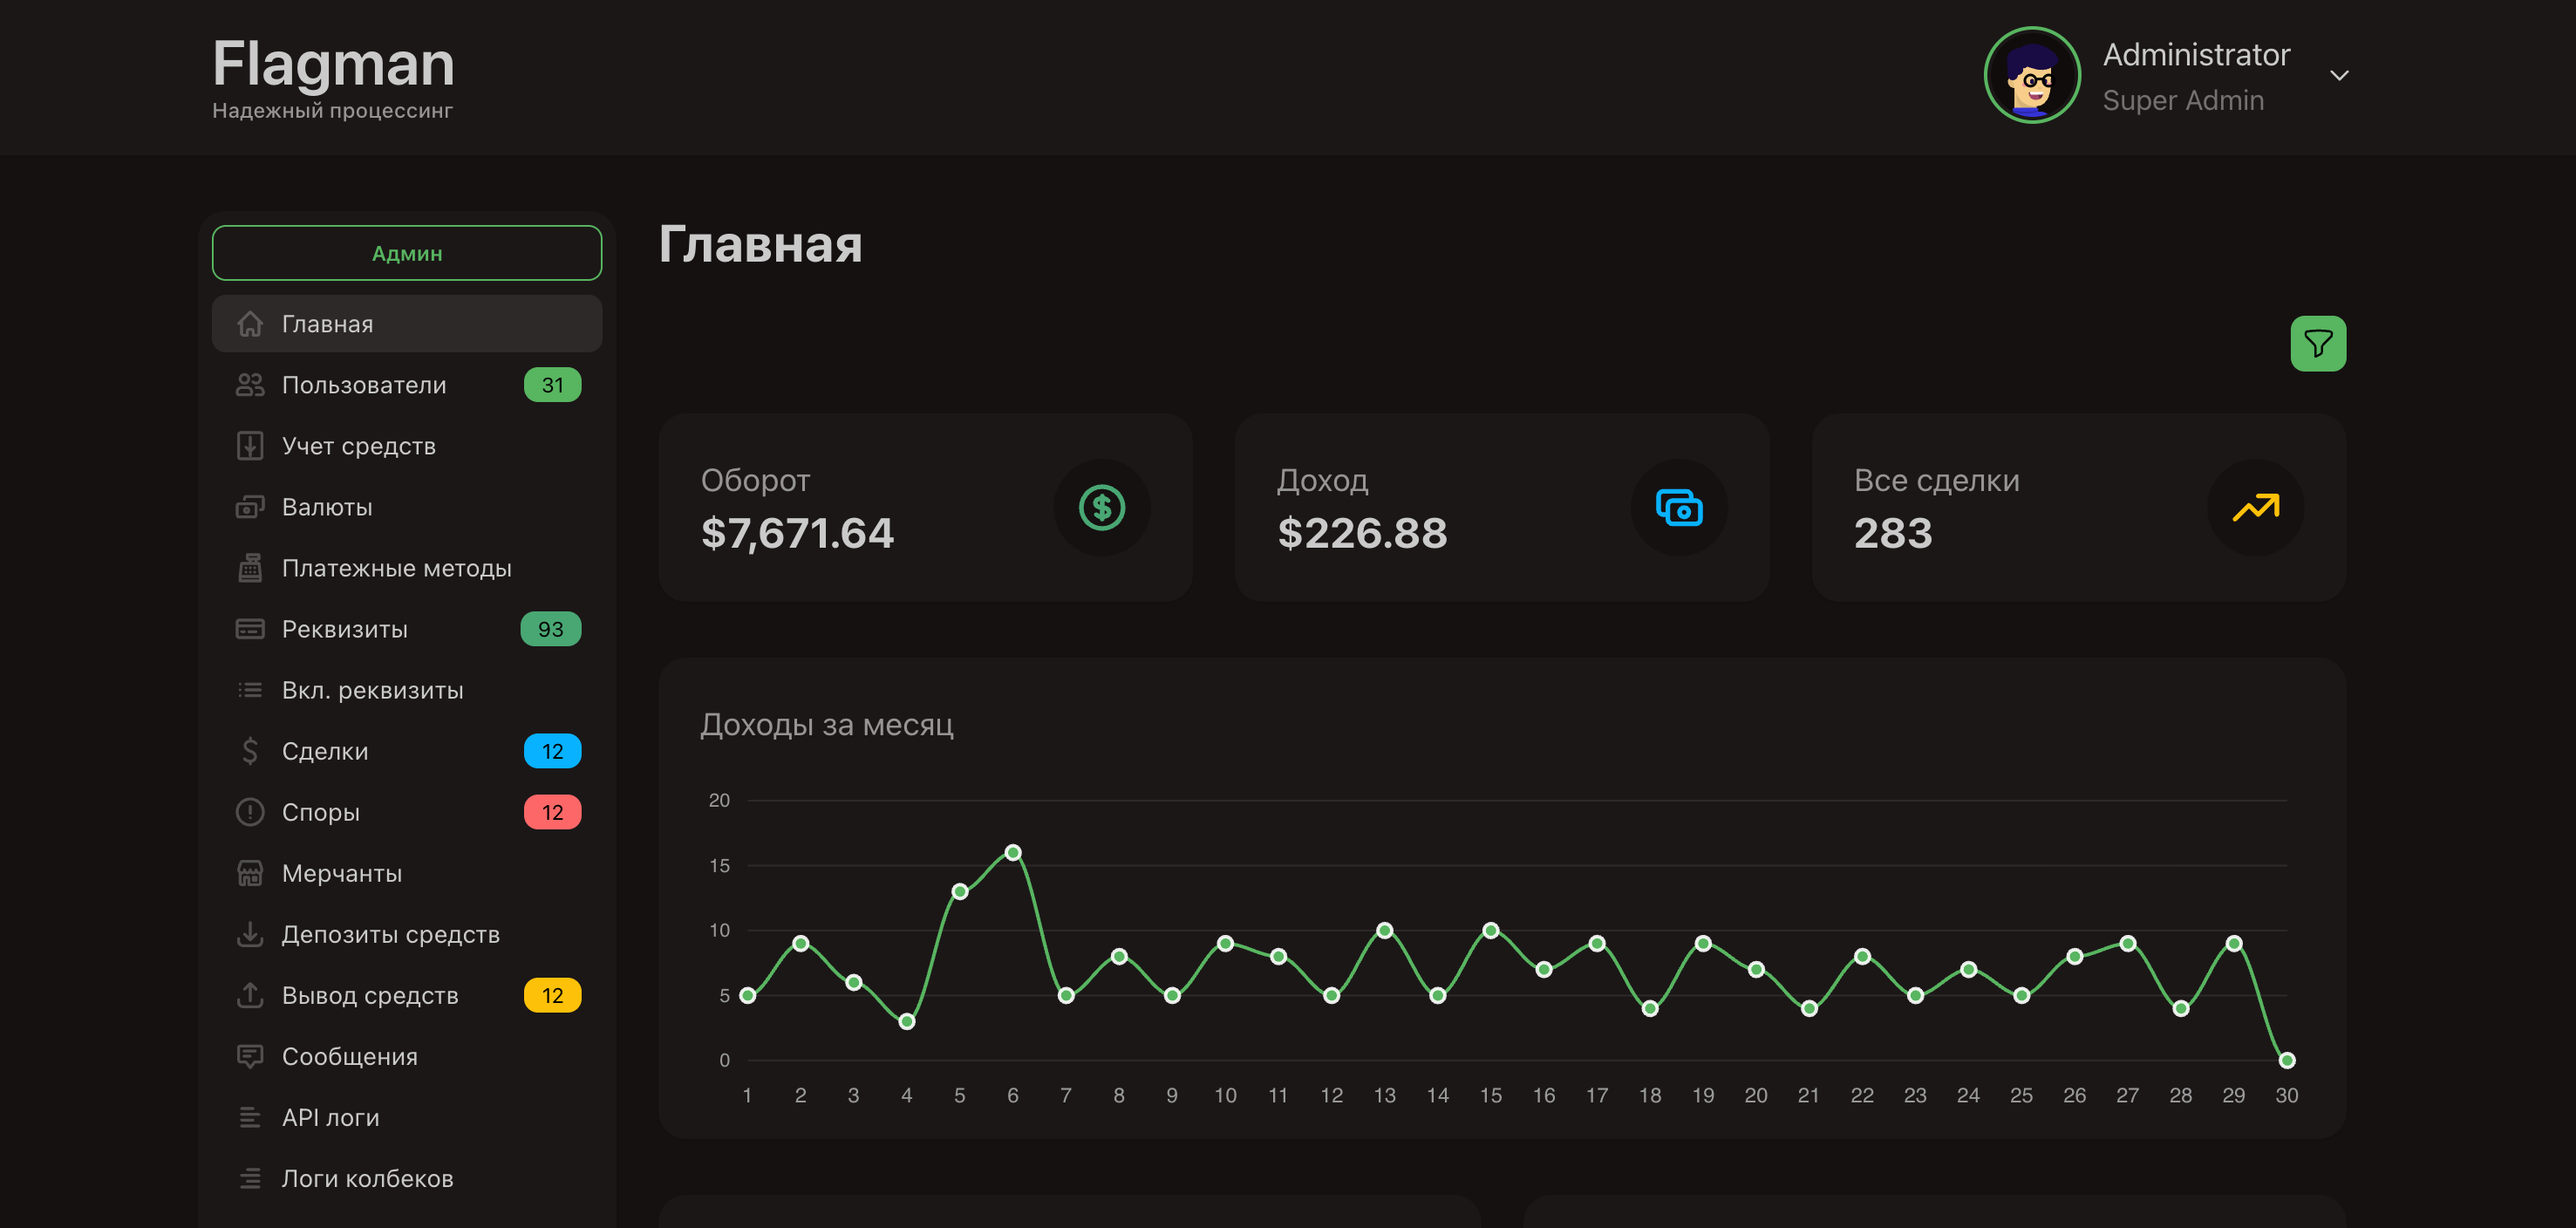
Task: Select API логи in sidebar
Action: point(330,1117)
